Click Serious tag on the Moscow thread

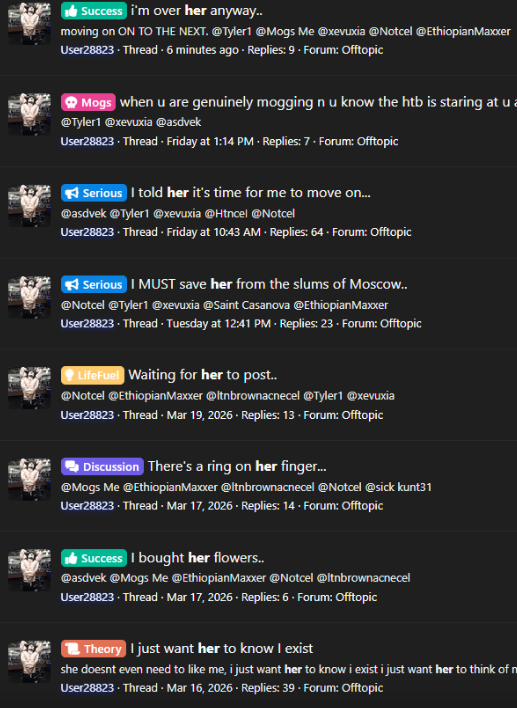[94, 284]
